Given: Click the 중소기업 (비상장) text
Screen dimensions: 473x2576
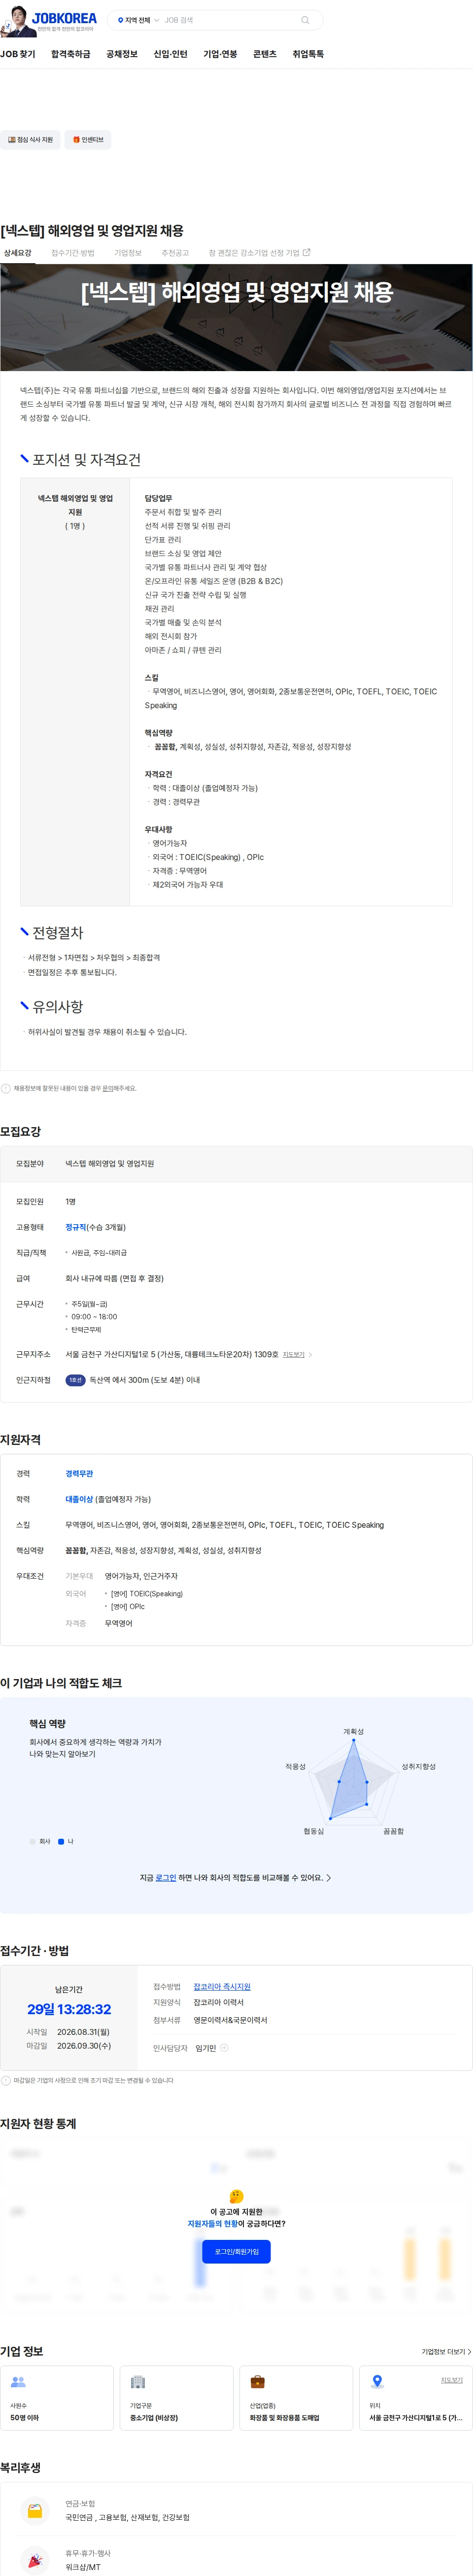Looking at the screenshot, I should pyautogui.click(x=154, y=2417).
